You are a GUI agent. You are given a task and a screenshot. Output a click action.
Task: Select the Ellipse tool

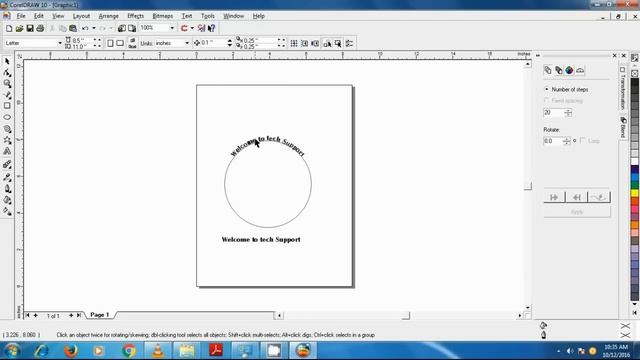(7, 117)
